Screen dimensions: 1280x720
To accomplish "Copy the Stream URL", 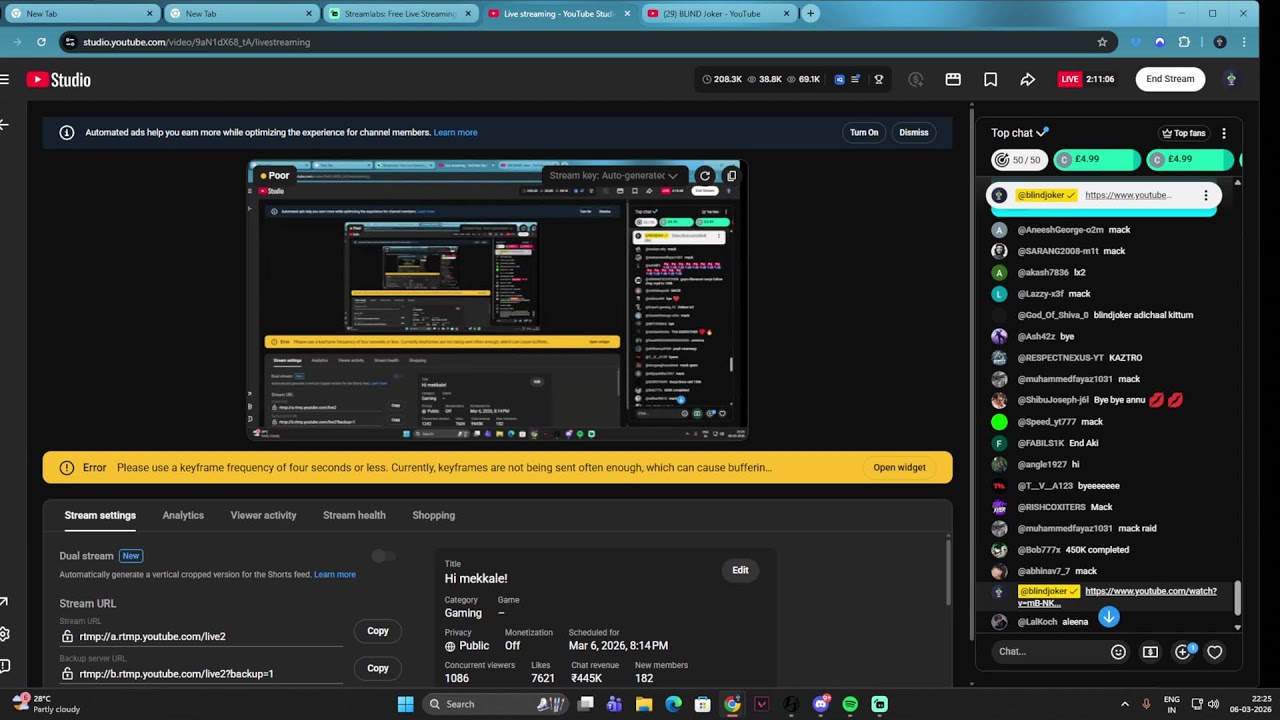I will (x=377, y=631).
